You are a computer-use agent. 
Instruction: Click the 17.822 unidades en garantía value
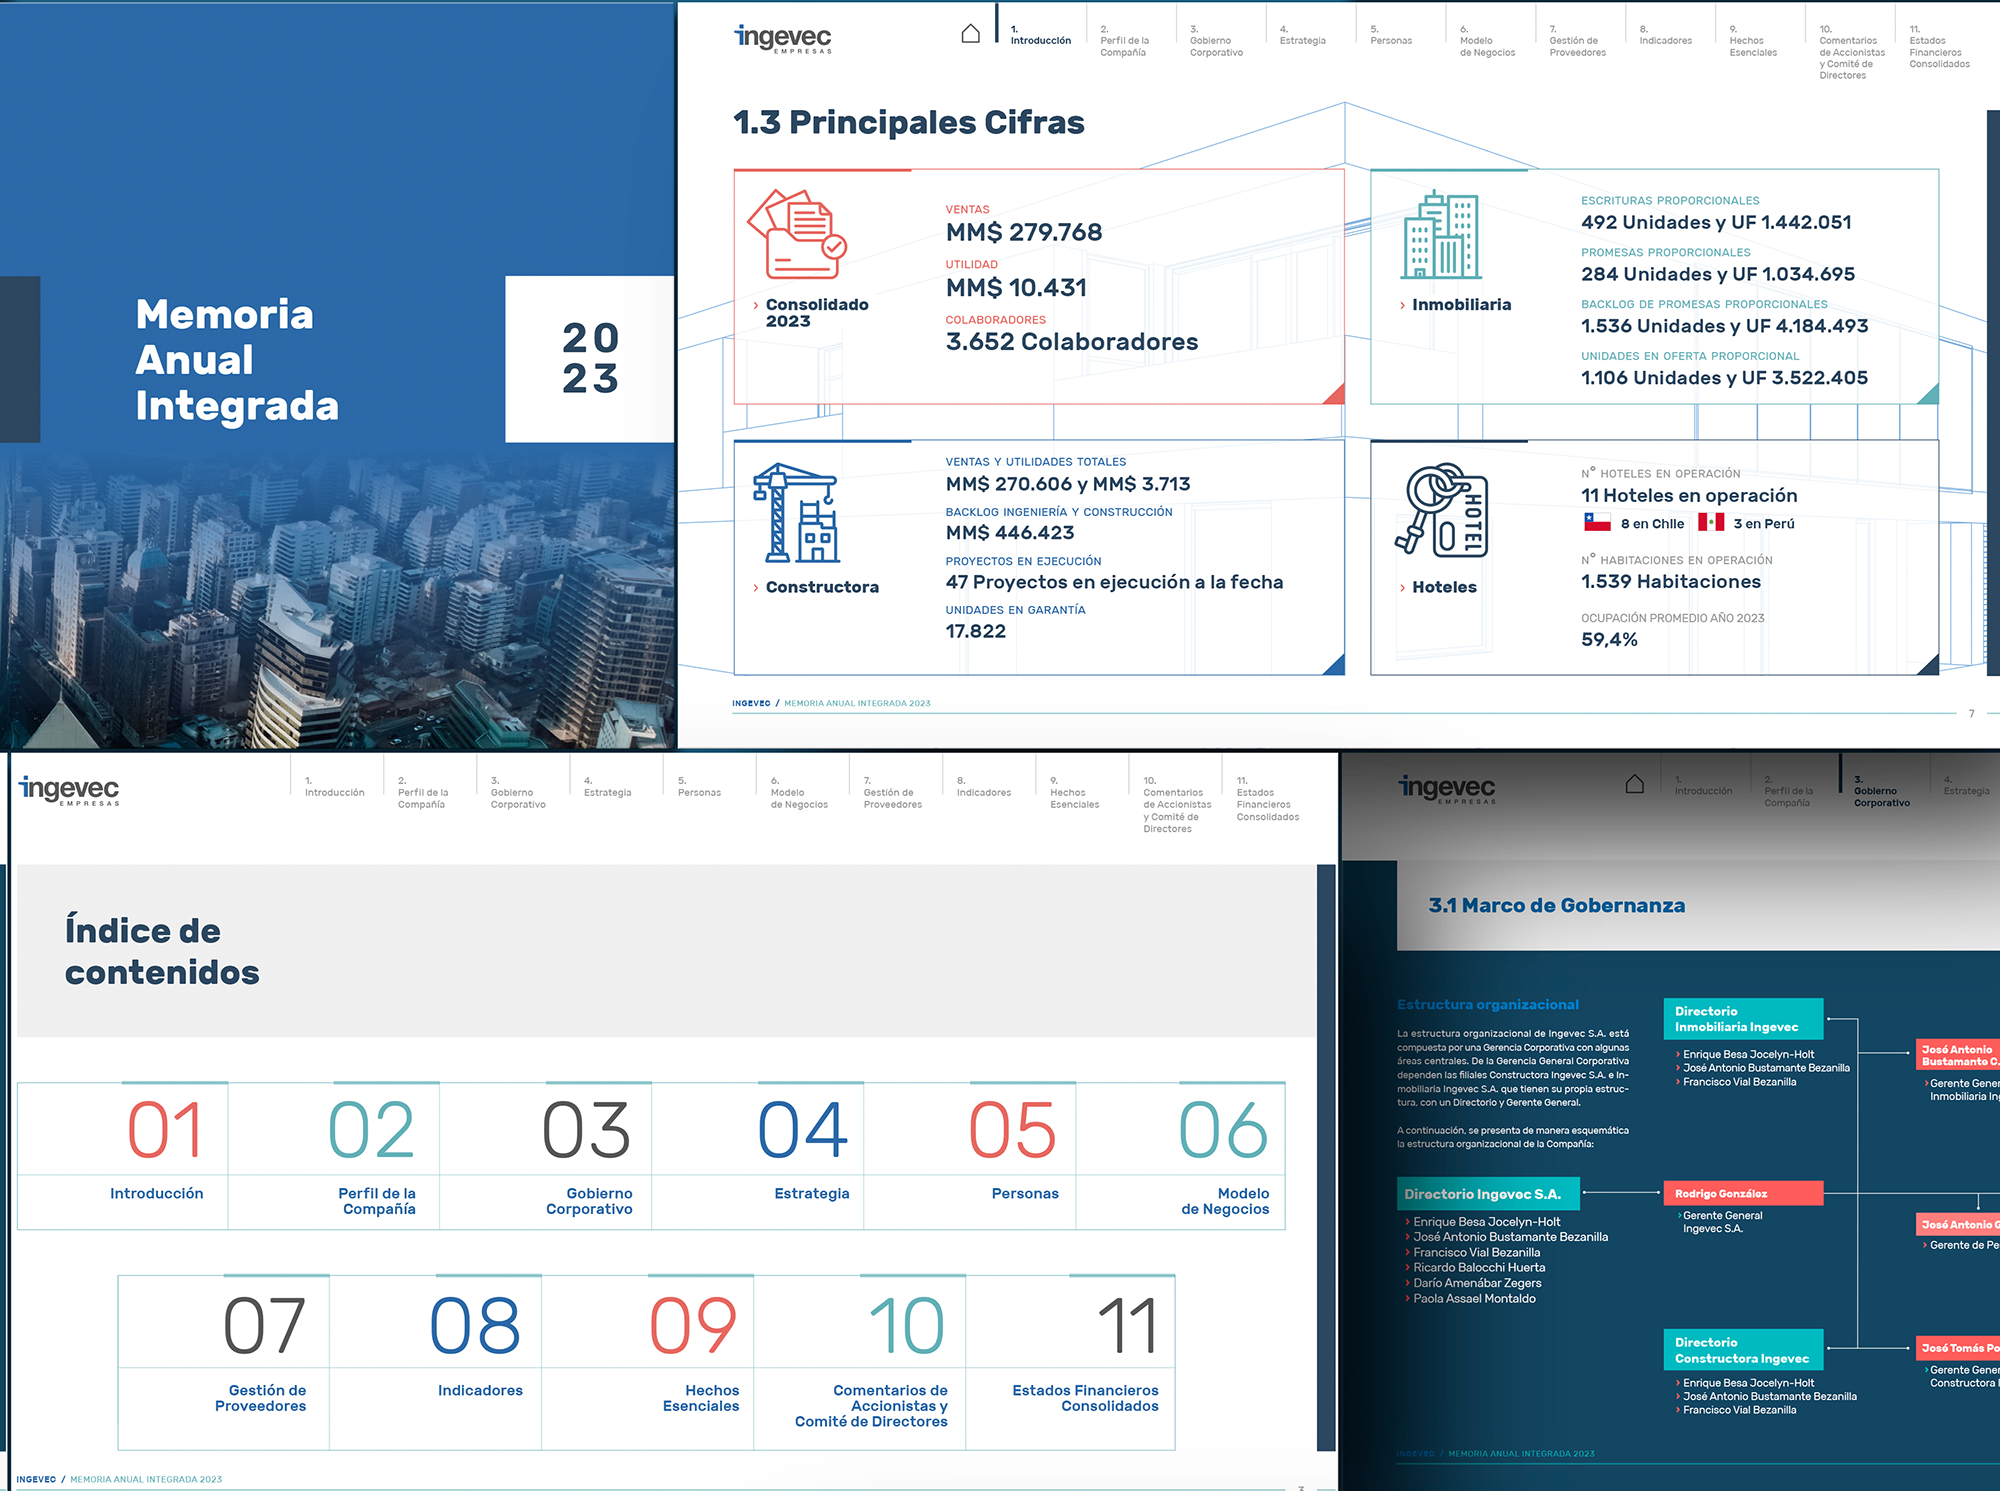click(976, 631)
